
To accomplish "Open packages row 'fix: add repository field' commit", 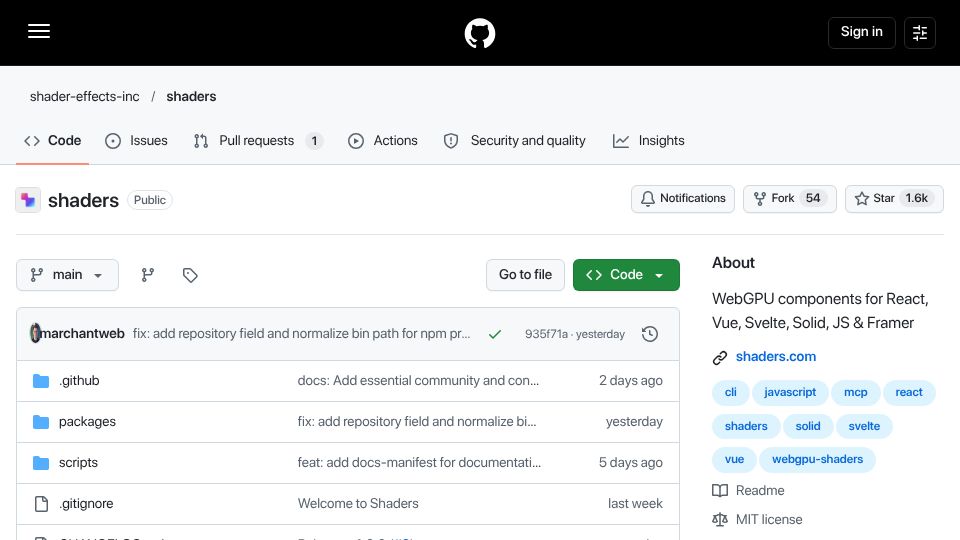I will click(417, 422).
